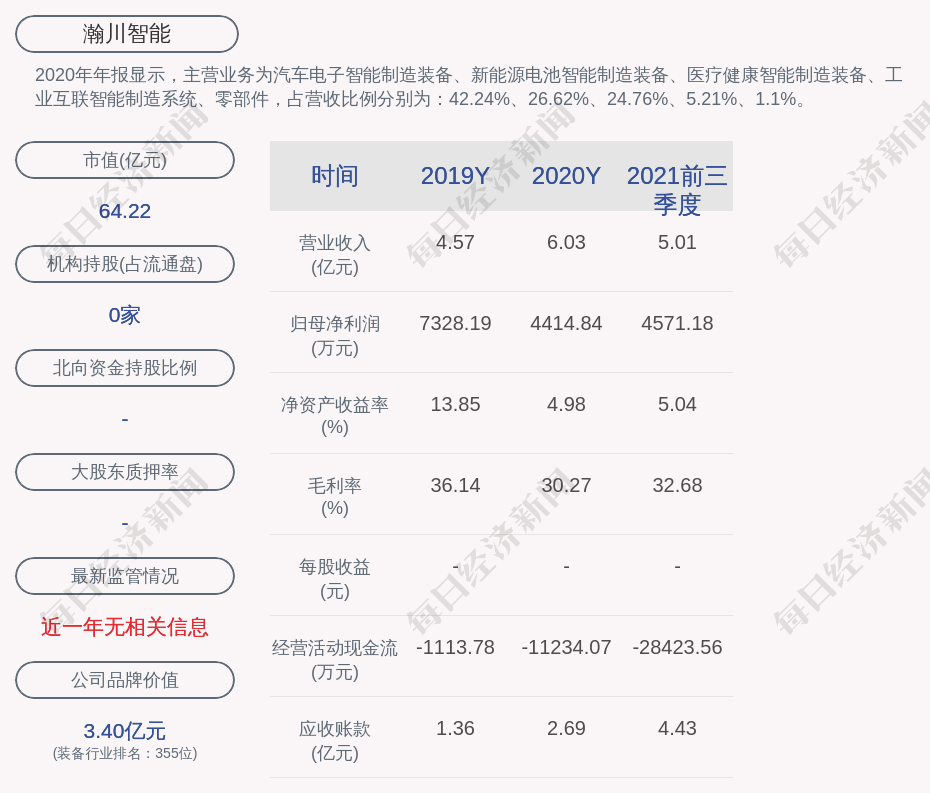
Task: Select the 2021前三季度 column header
Action: pos(677,190)
